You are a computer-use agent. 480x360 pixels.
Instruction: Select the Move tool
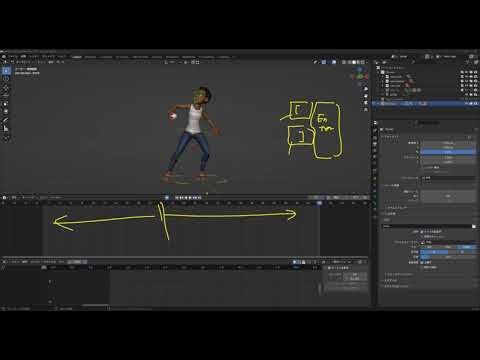[6, 87]
